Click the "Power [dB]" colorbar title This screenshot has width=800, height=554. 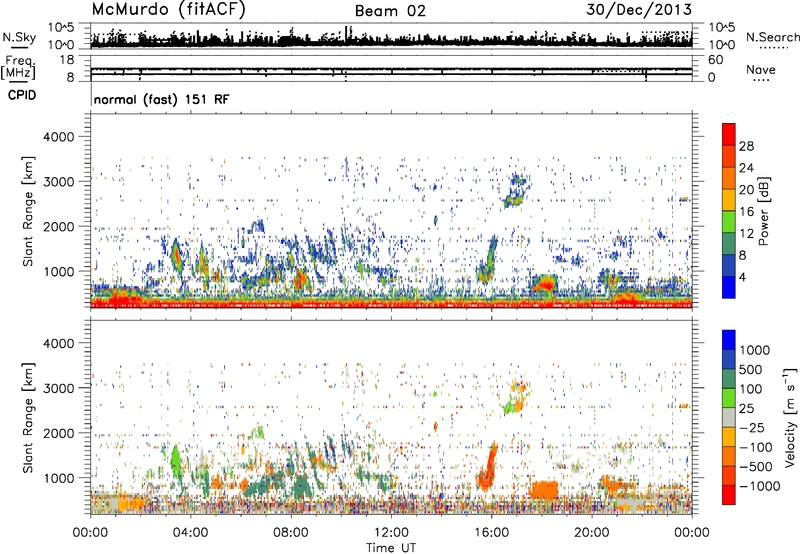tap(763, 211)
